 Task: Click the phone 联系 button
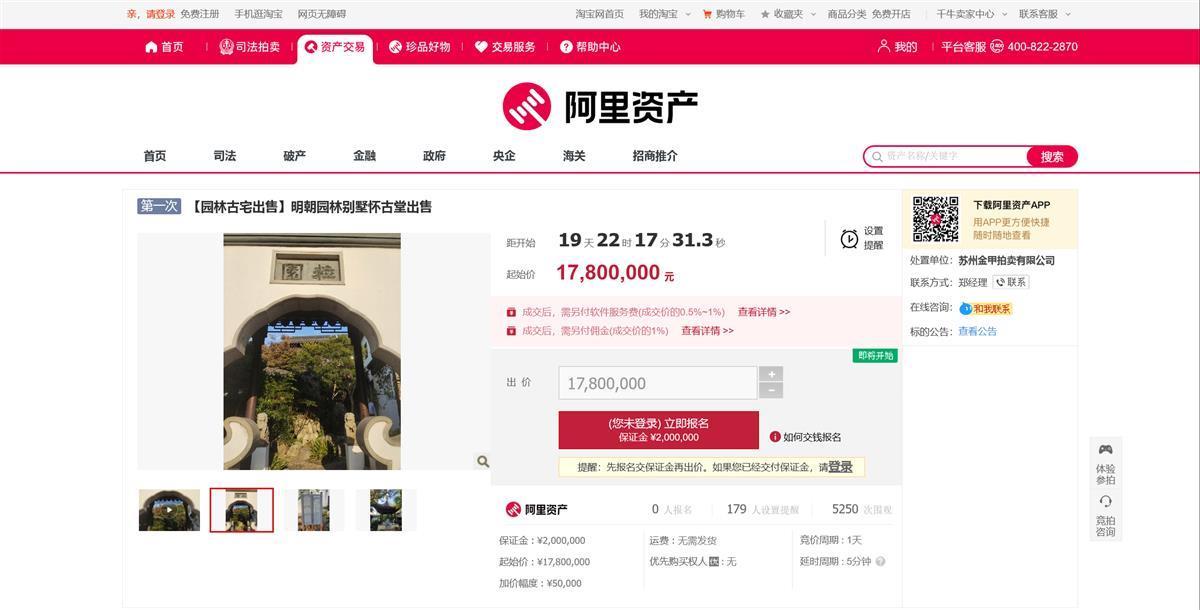1010,283
